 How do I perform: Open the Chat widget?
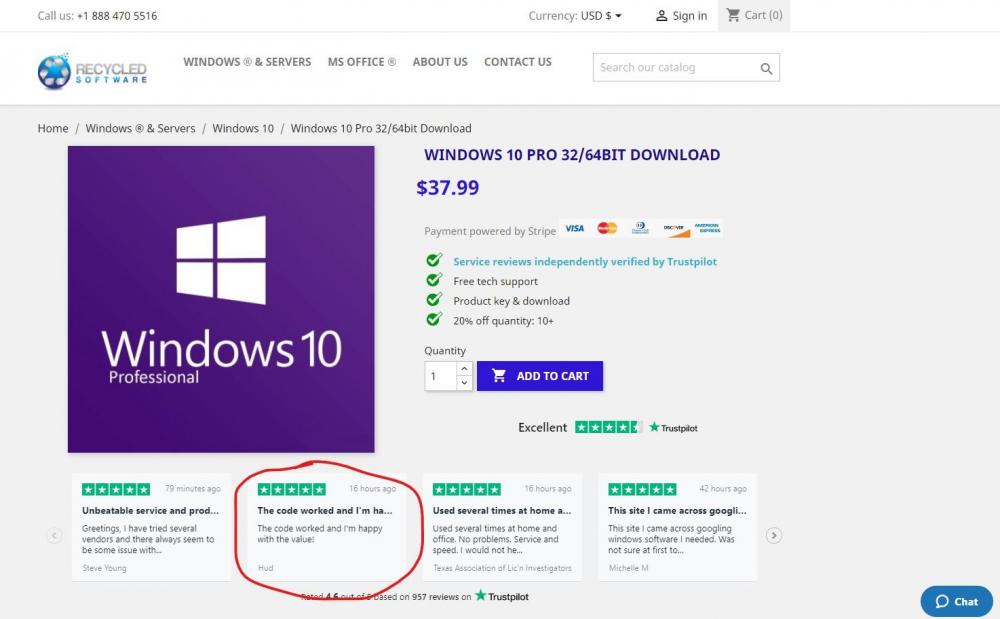pyautogui.click(x=956, y=601)
